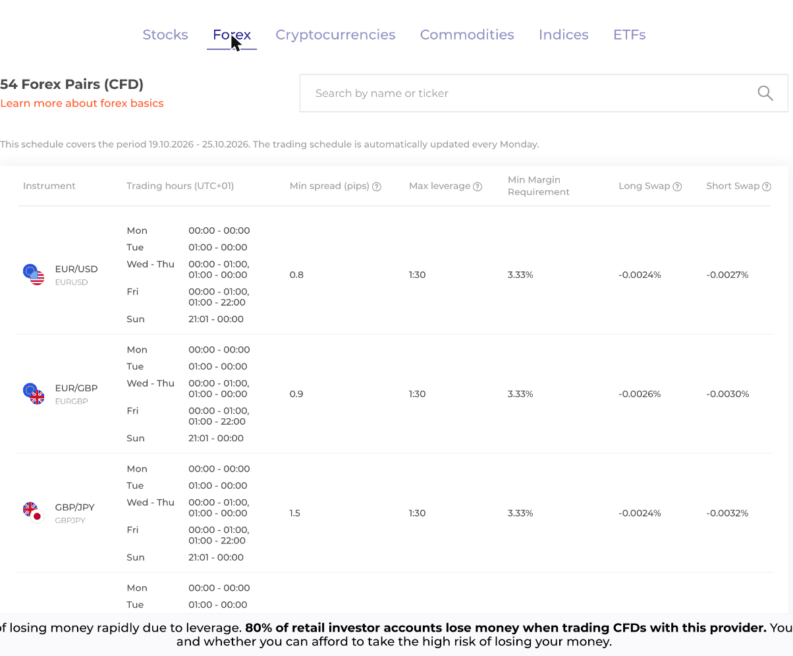The image size is (793, 656).
Task: Select EUR/GBP max leverage 1:30
Action: pyautogui.click(x=417, y=393)
